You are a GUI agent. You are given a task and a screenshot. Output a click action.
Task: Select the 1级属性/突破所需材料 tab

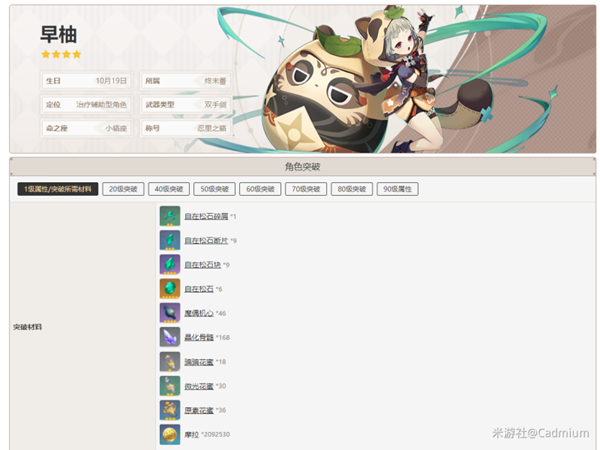[57, 189]
